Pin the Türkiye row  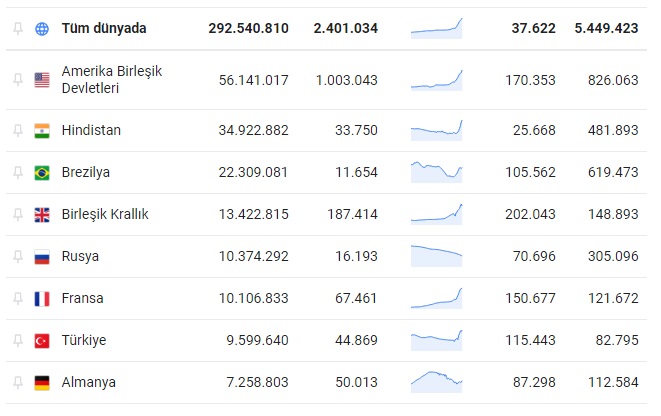(17, 340)
